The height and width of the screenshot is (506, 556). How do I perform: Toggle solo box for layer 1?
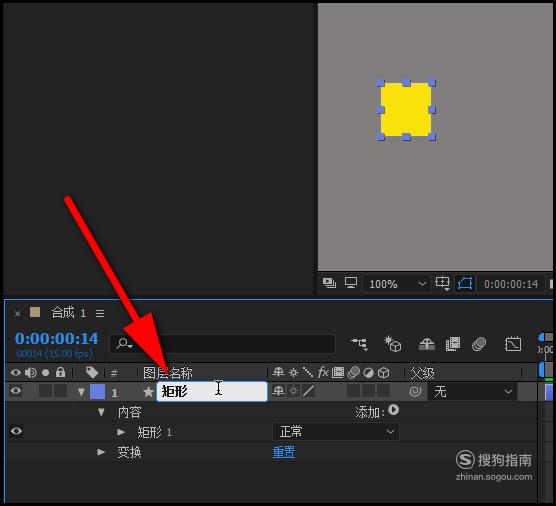[45, 391]
